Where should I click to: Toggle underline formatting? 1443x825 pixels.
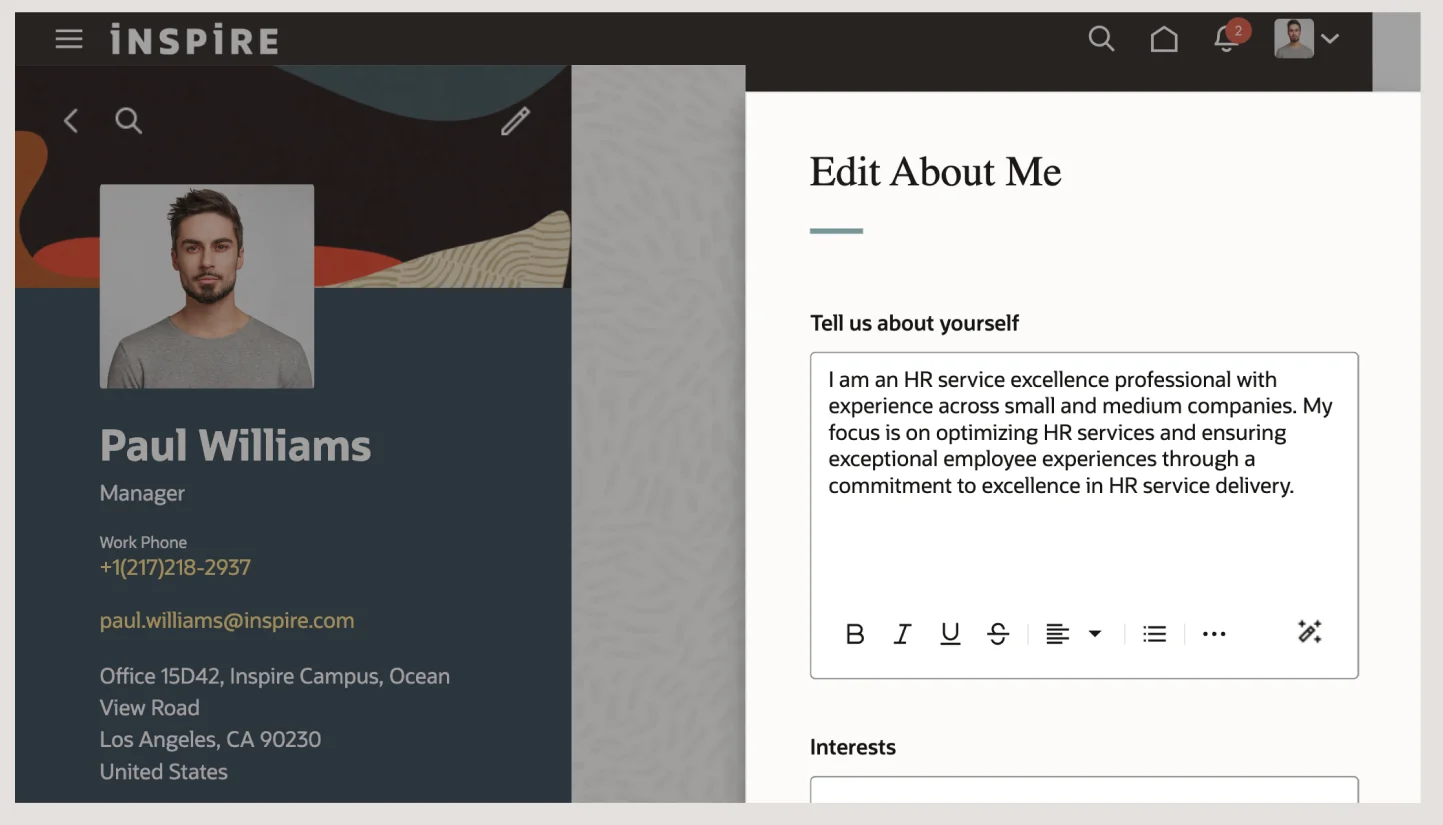pyautogui.click(x=950, y=634)
